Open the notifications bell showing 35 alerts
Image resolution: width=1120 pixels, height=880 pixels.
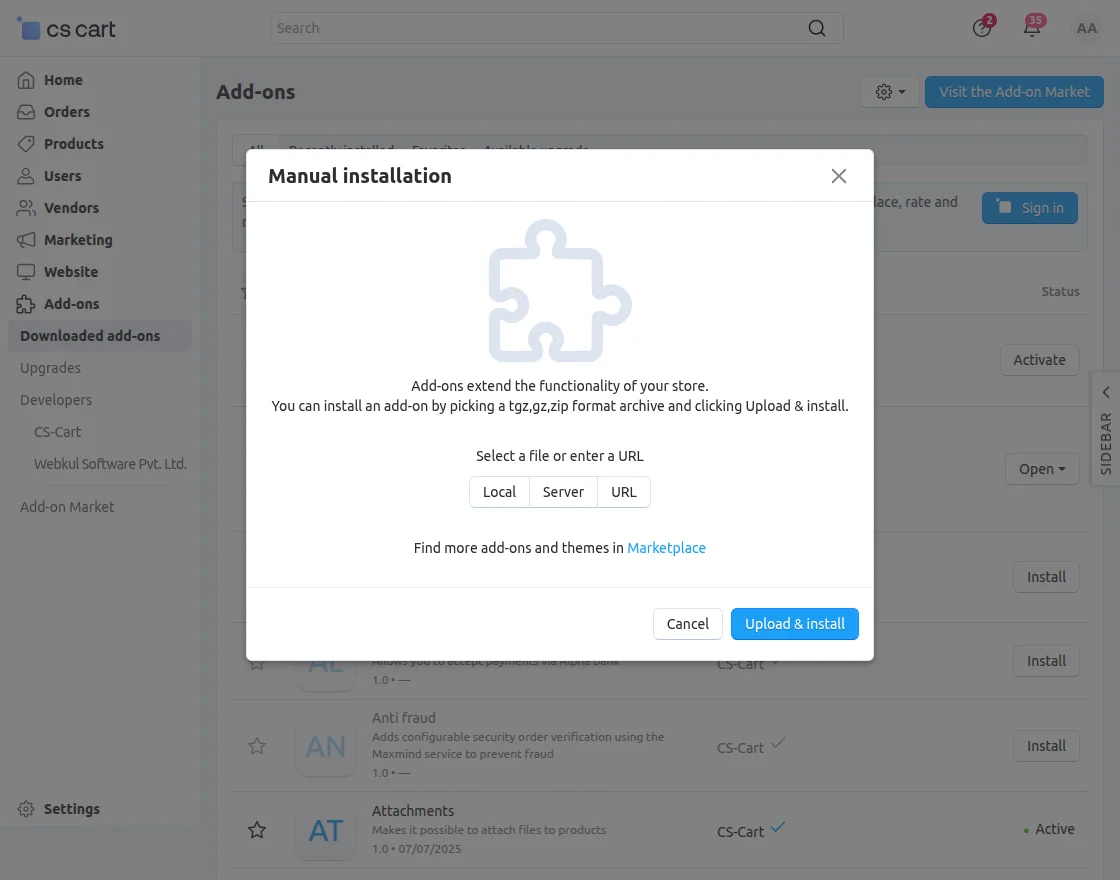click(1032, 28)
